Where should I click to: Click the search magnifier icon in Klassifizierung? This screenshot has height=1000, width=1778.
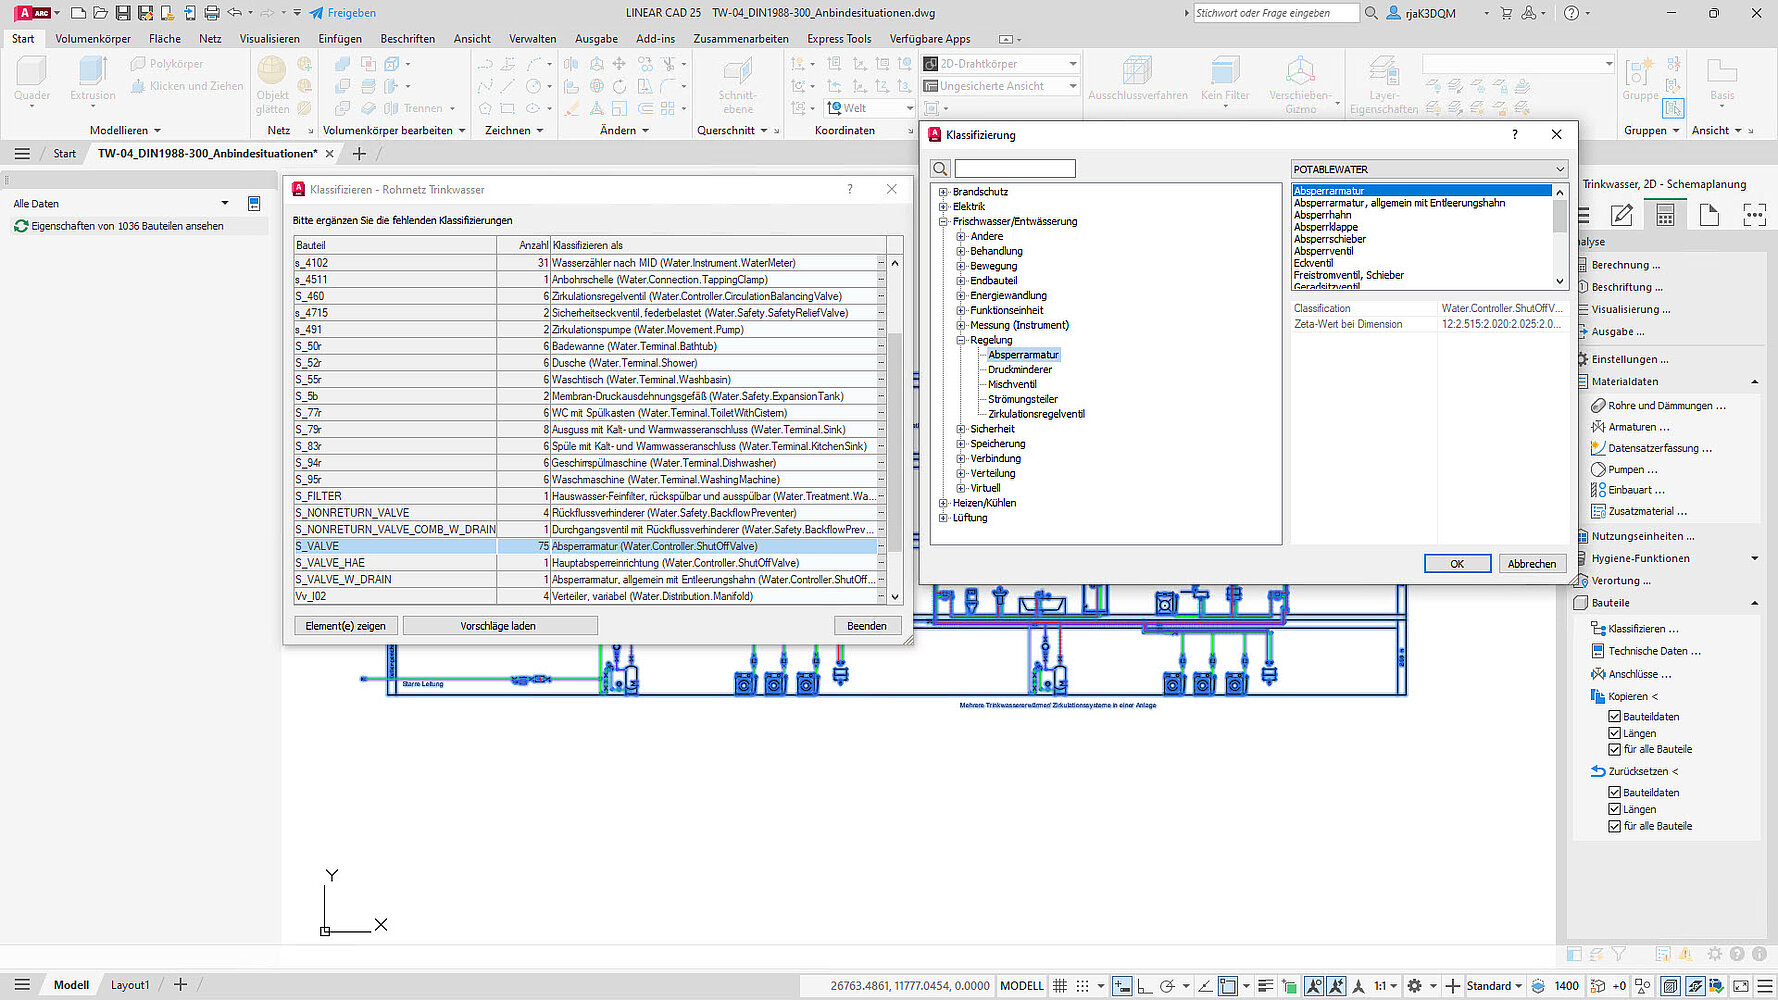tap(940, 169)
